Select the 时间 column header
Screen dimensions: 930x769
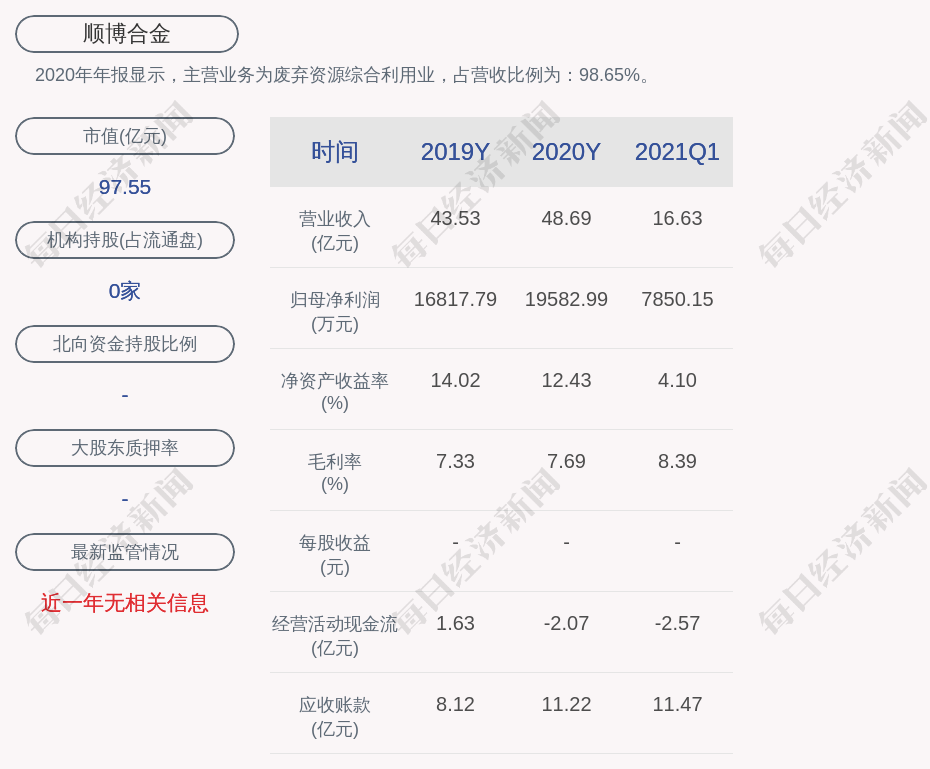(334, 152)
